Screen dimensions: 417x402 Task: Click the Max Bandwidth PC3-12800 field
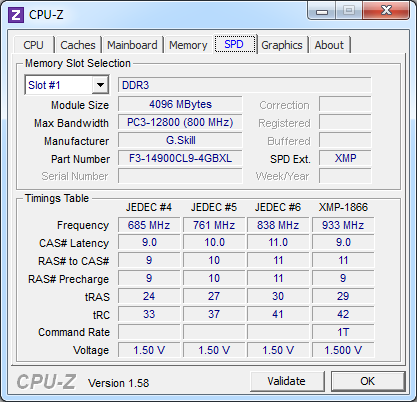point(180,122)
